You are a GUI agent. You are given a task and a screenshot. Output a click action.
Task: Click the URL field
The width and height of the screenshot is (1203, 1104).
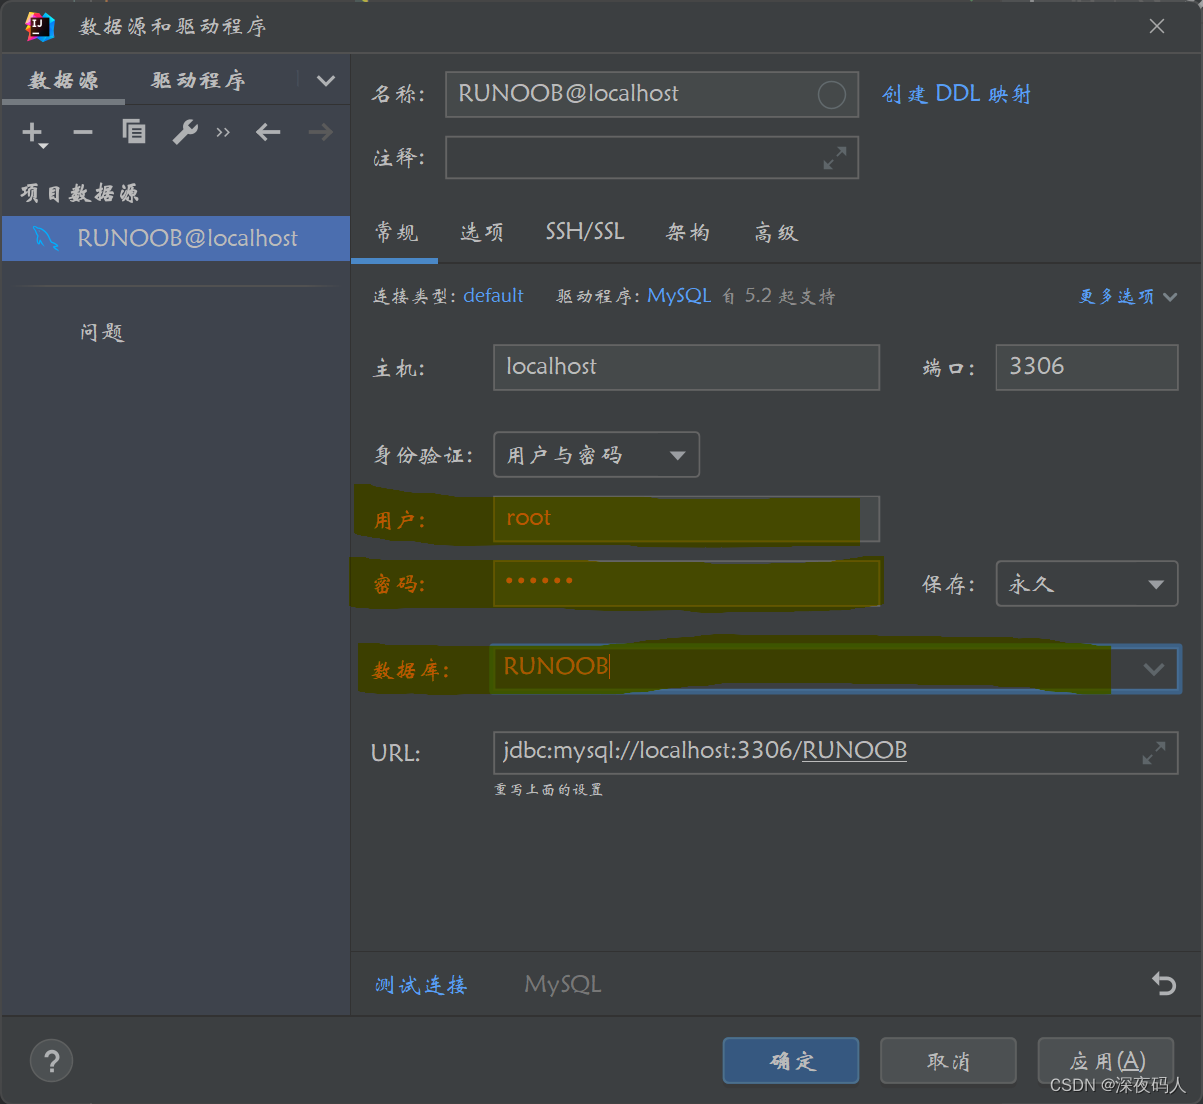pos(835,753)
